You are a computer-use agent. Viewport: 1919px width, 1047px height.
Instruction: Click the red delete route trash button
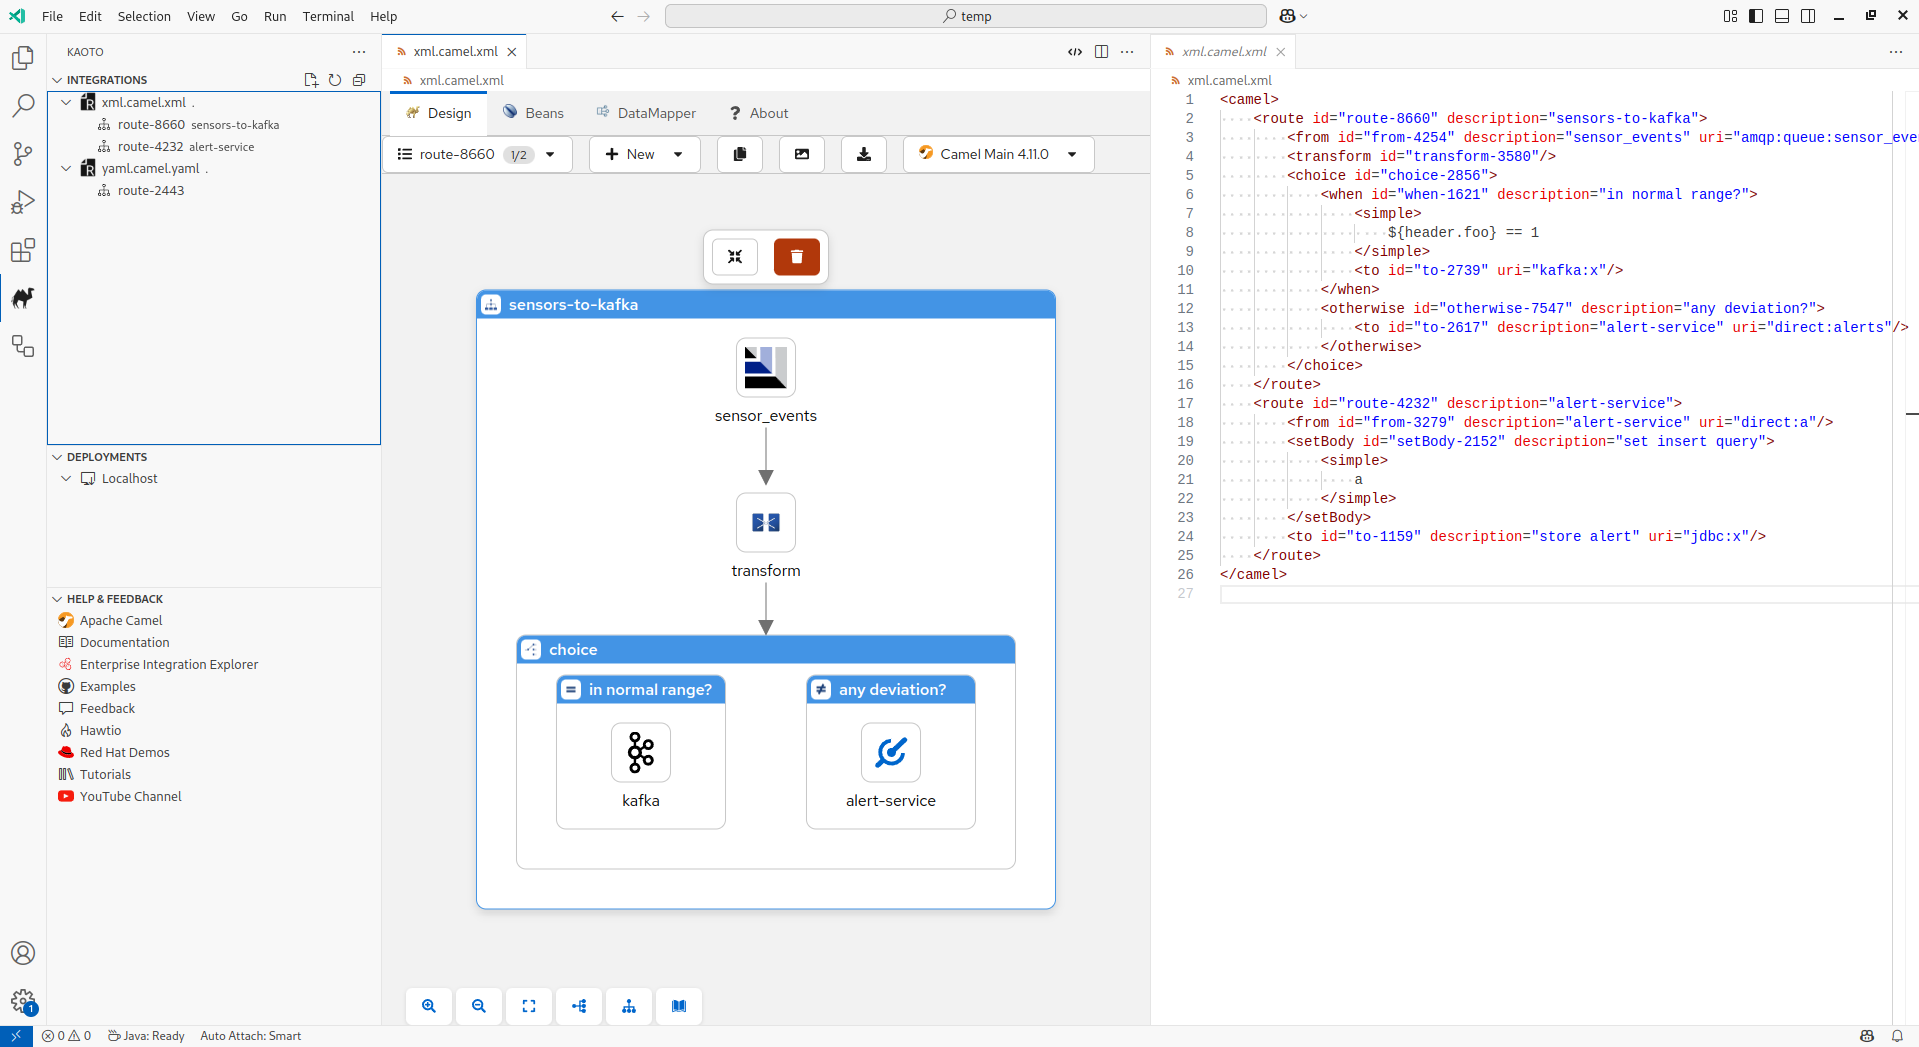pos(796,257)
